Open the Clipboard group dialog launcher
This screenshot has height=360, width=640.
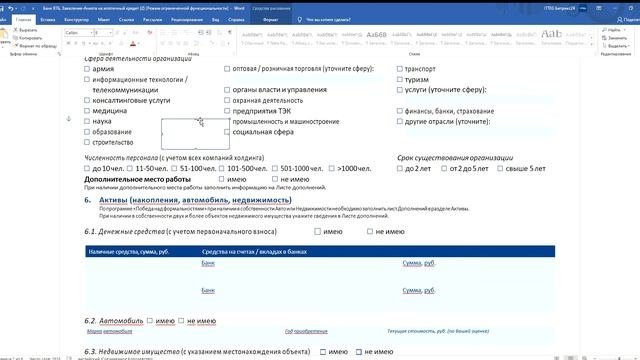[58, 54]
